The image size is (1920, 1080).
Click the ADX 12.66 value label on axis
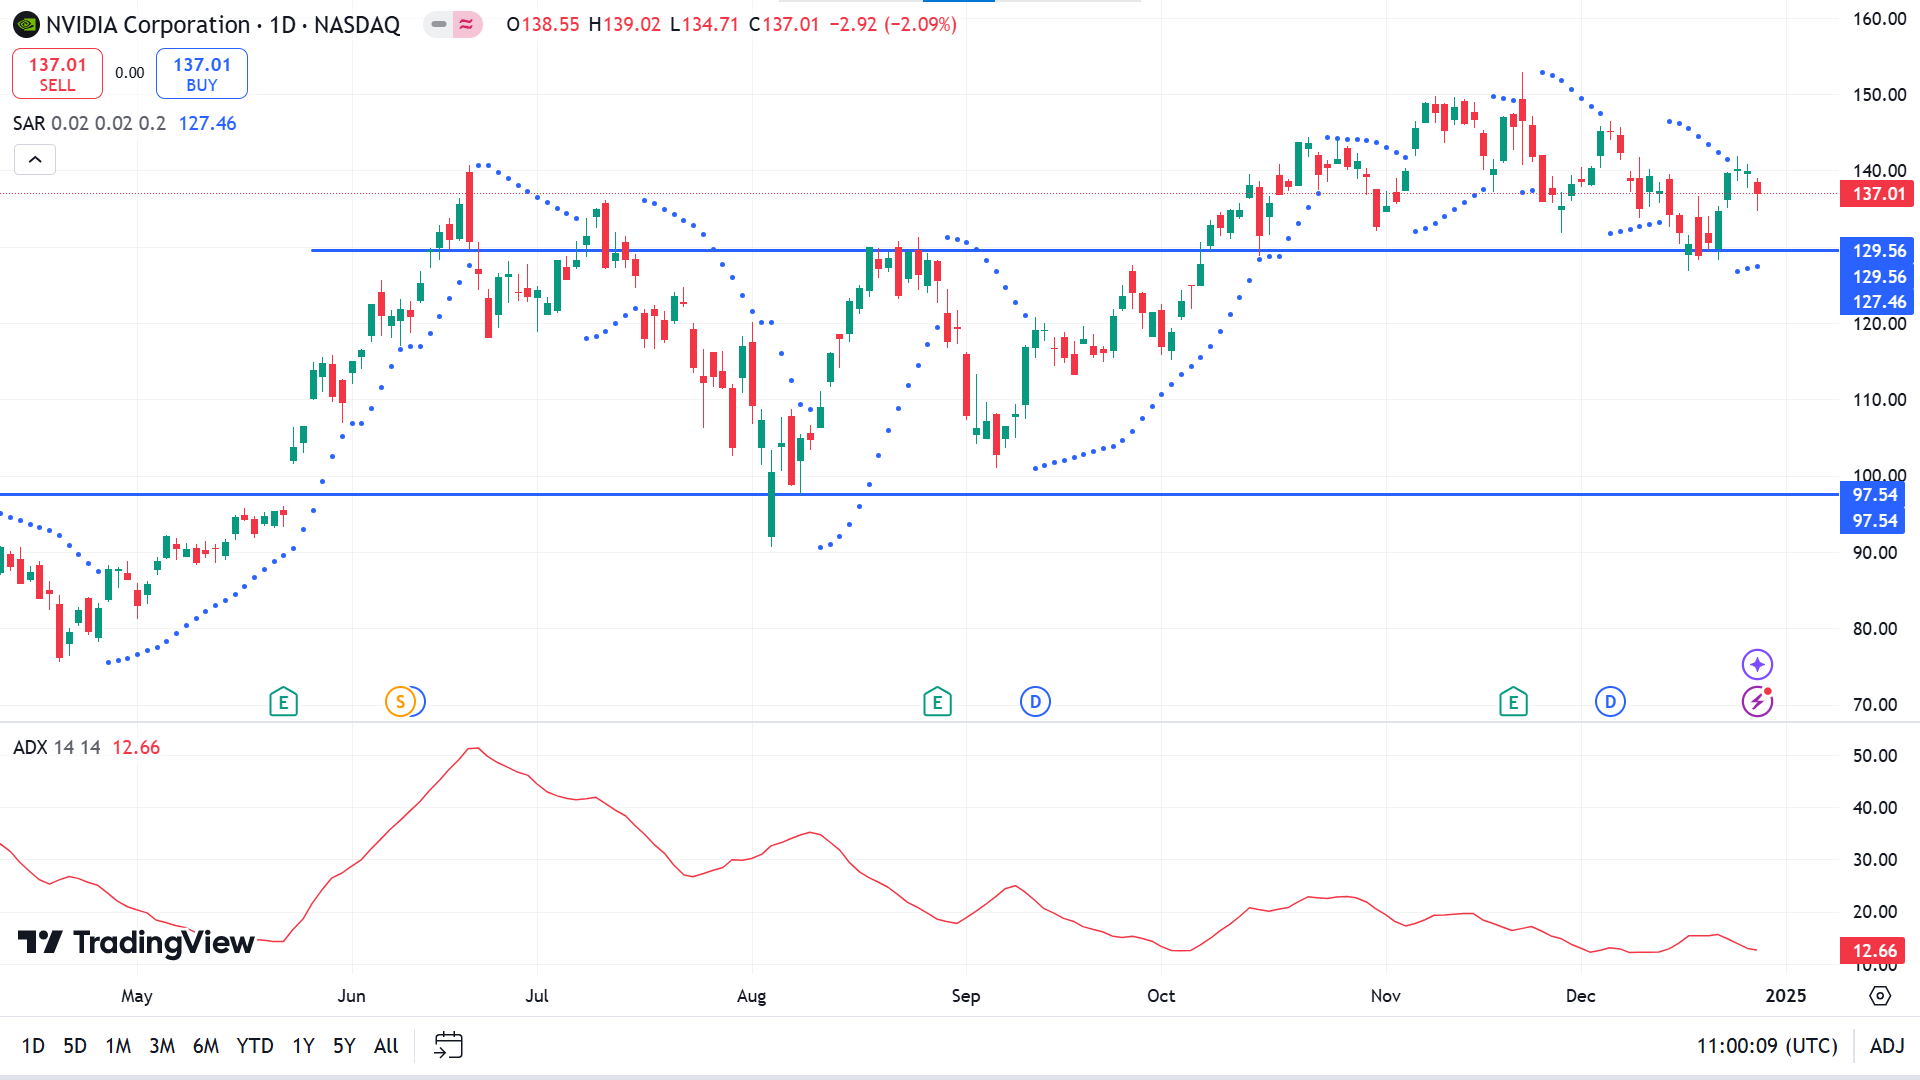tap(1874, 951)
